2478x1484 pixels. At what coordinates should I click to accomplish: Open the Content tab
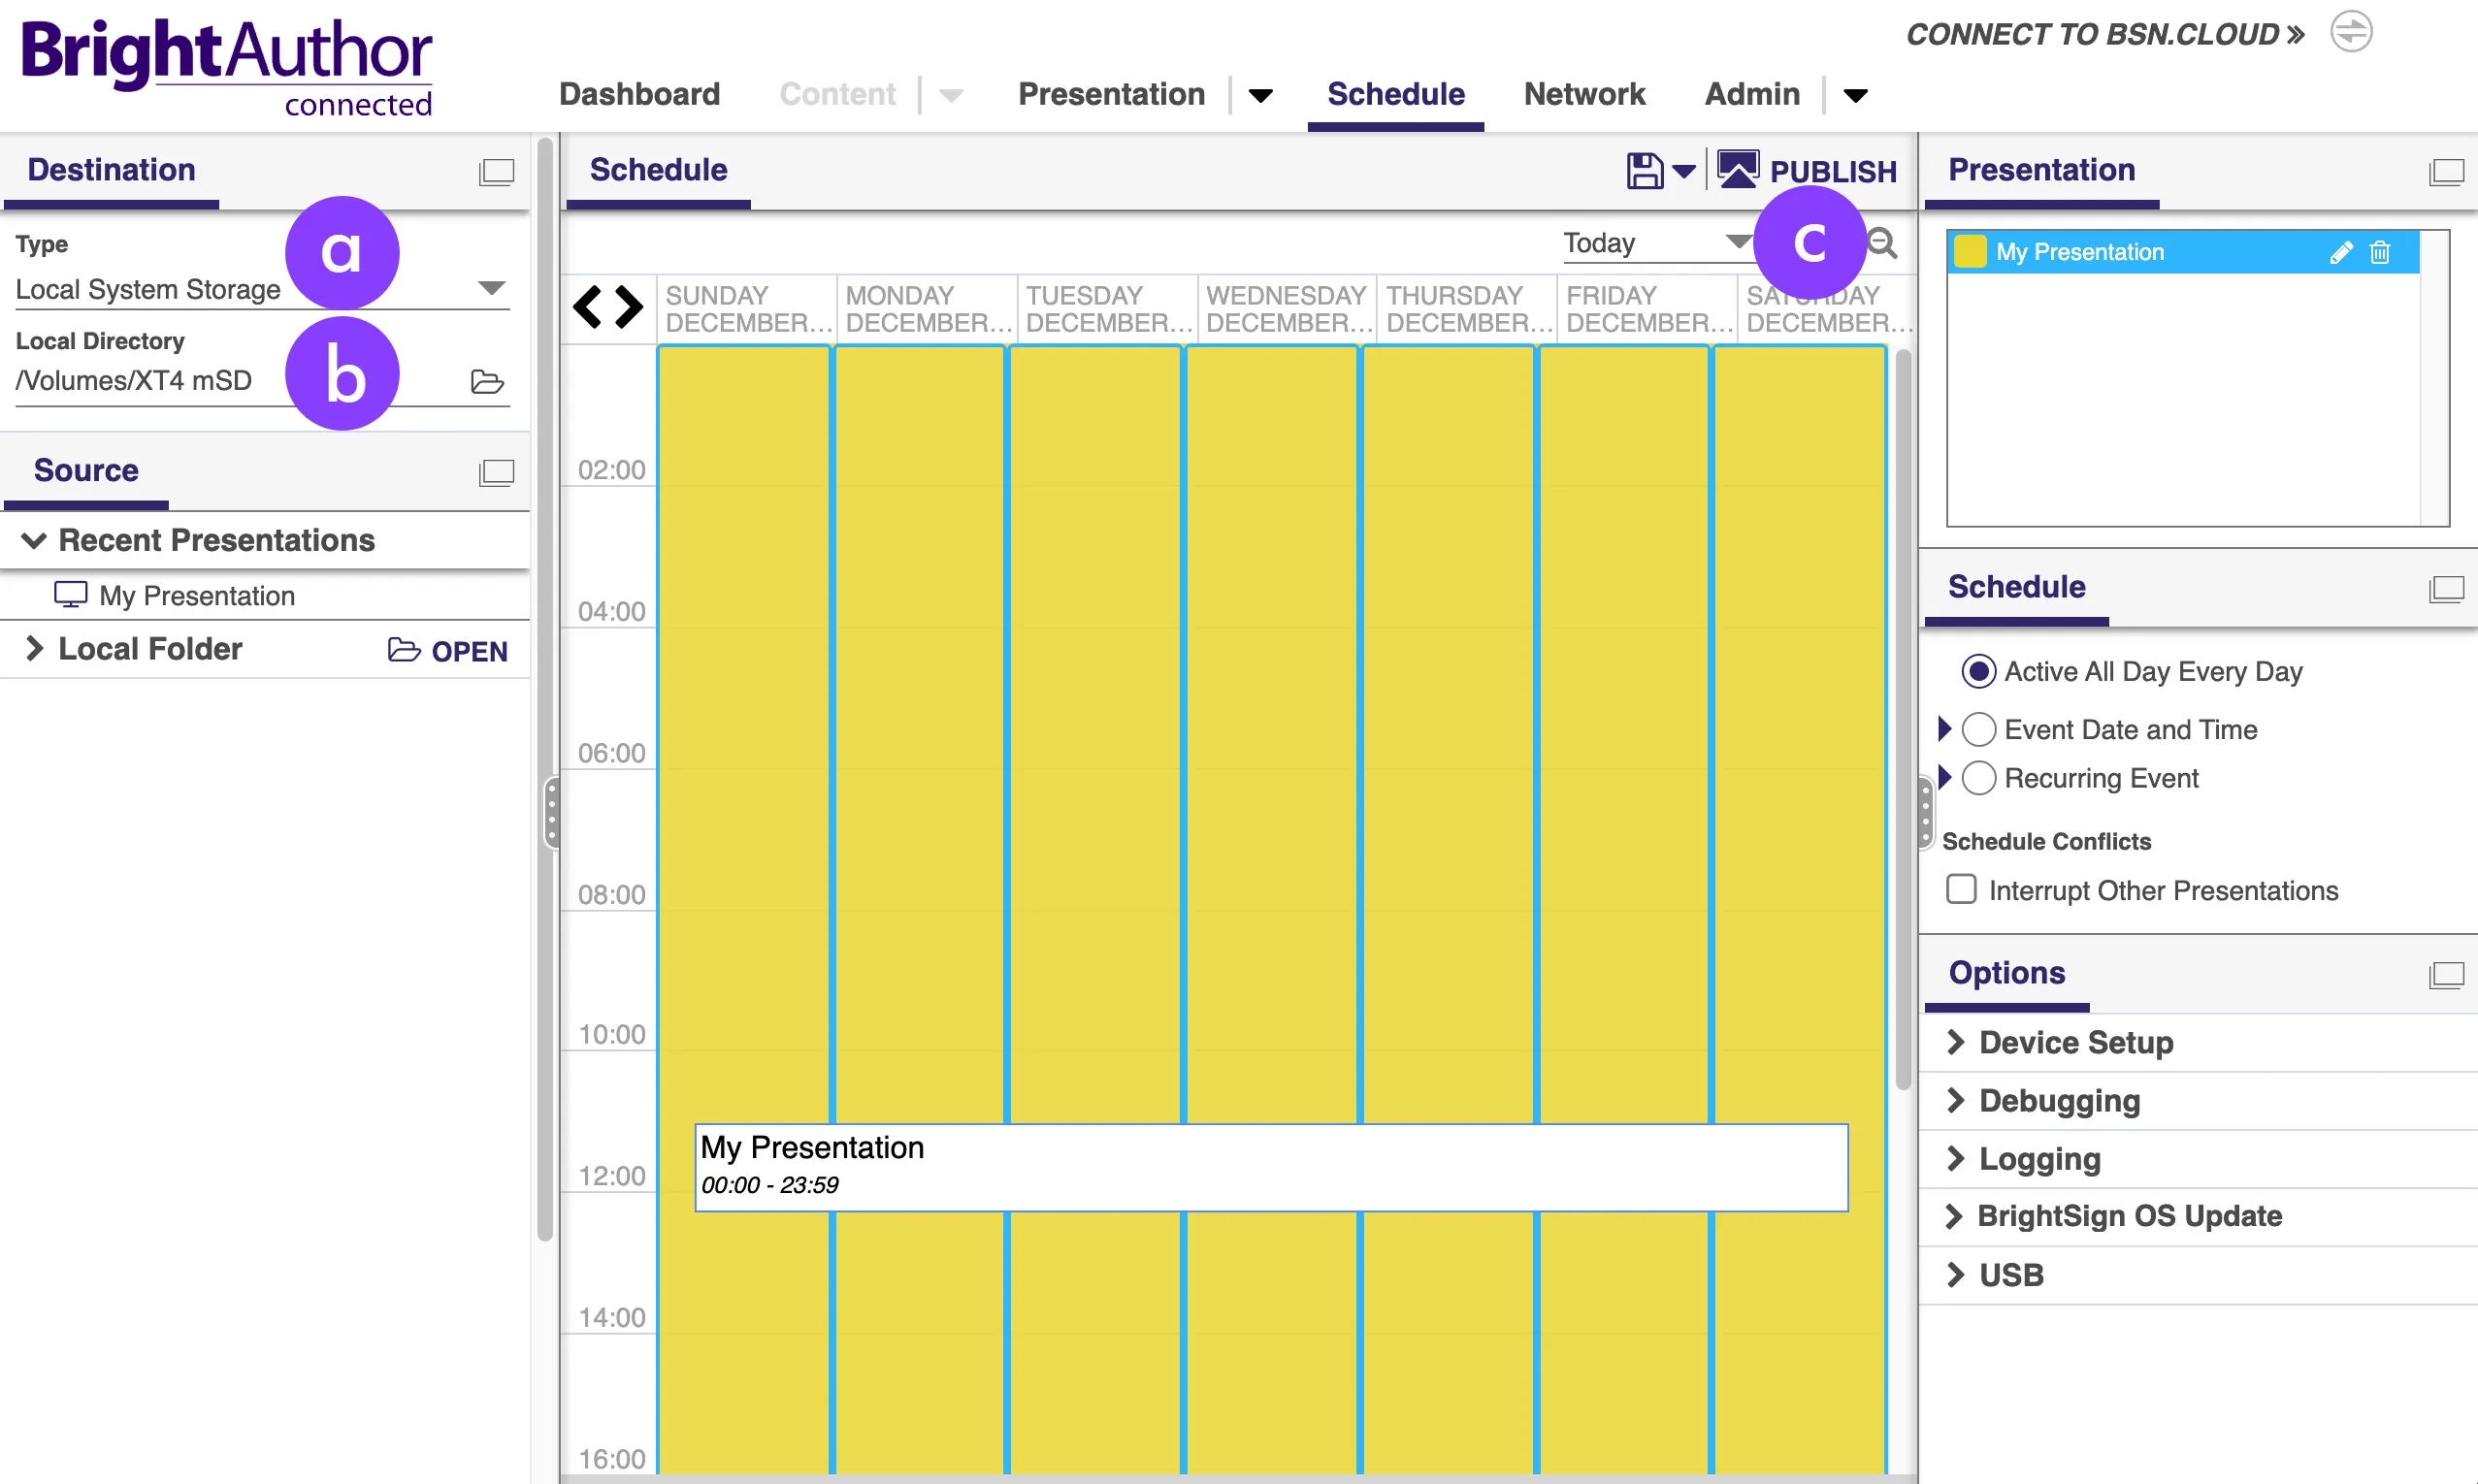(837, 94)
